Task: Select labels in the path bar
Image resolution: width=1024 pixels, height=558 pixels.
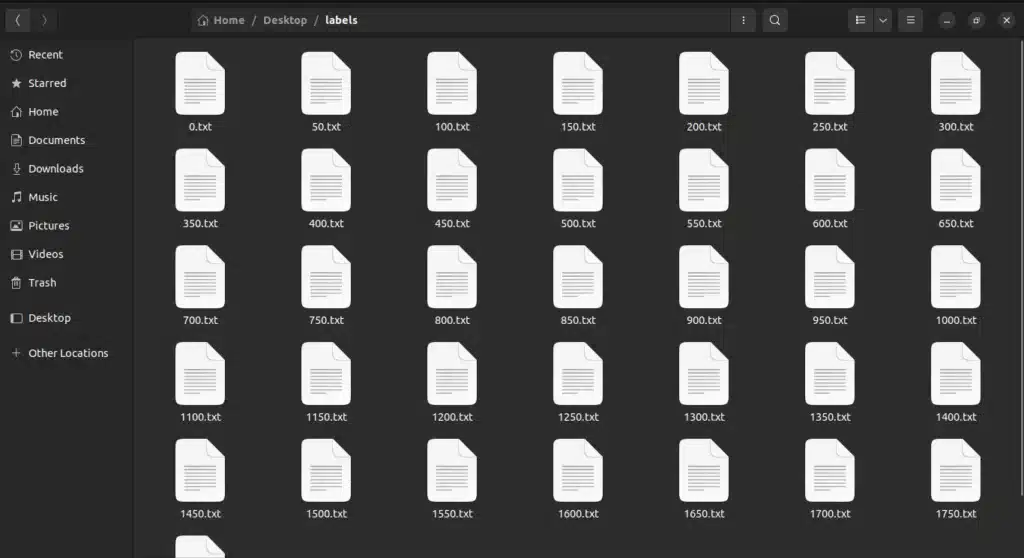Action: (341, 20)
